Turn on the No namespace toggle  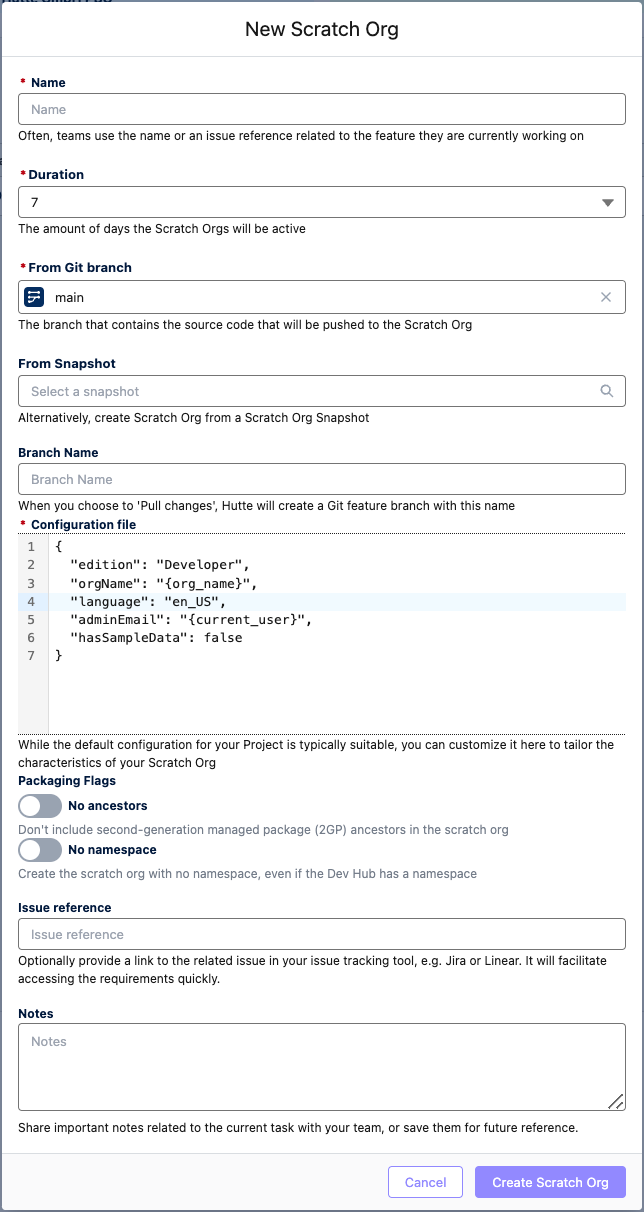(40, 850)
